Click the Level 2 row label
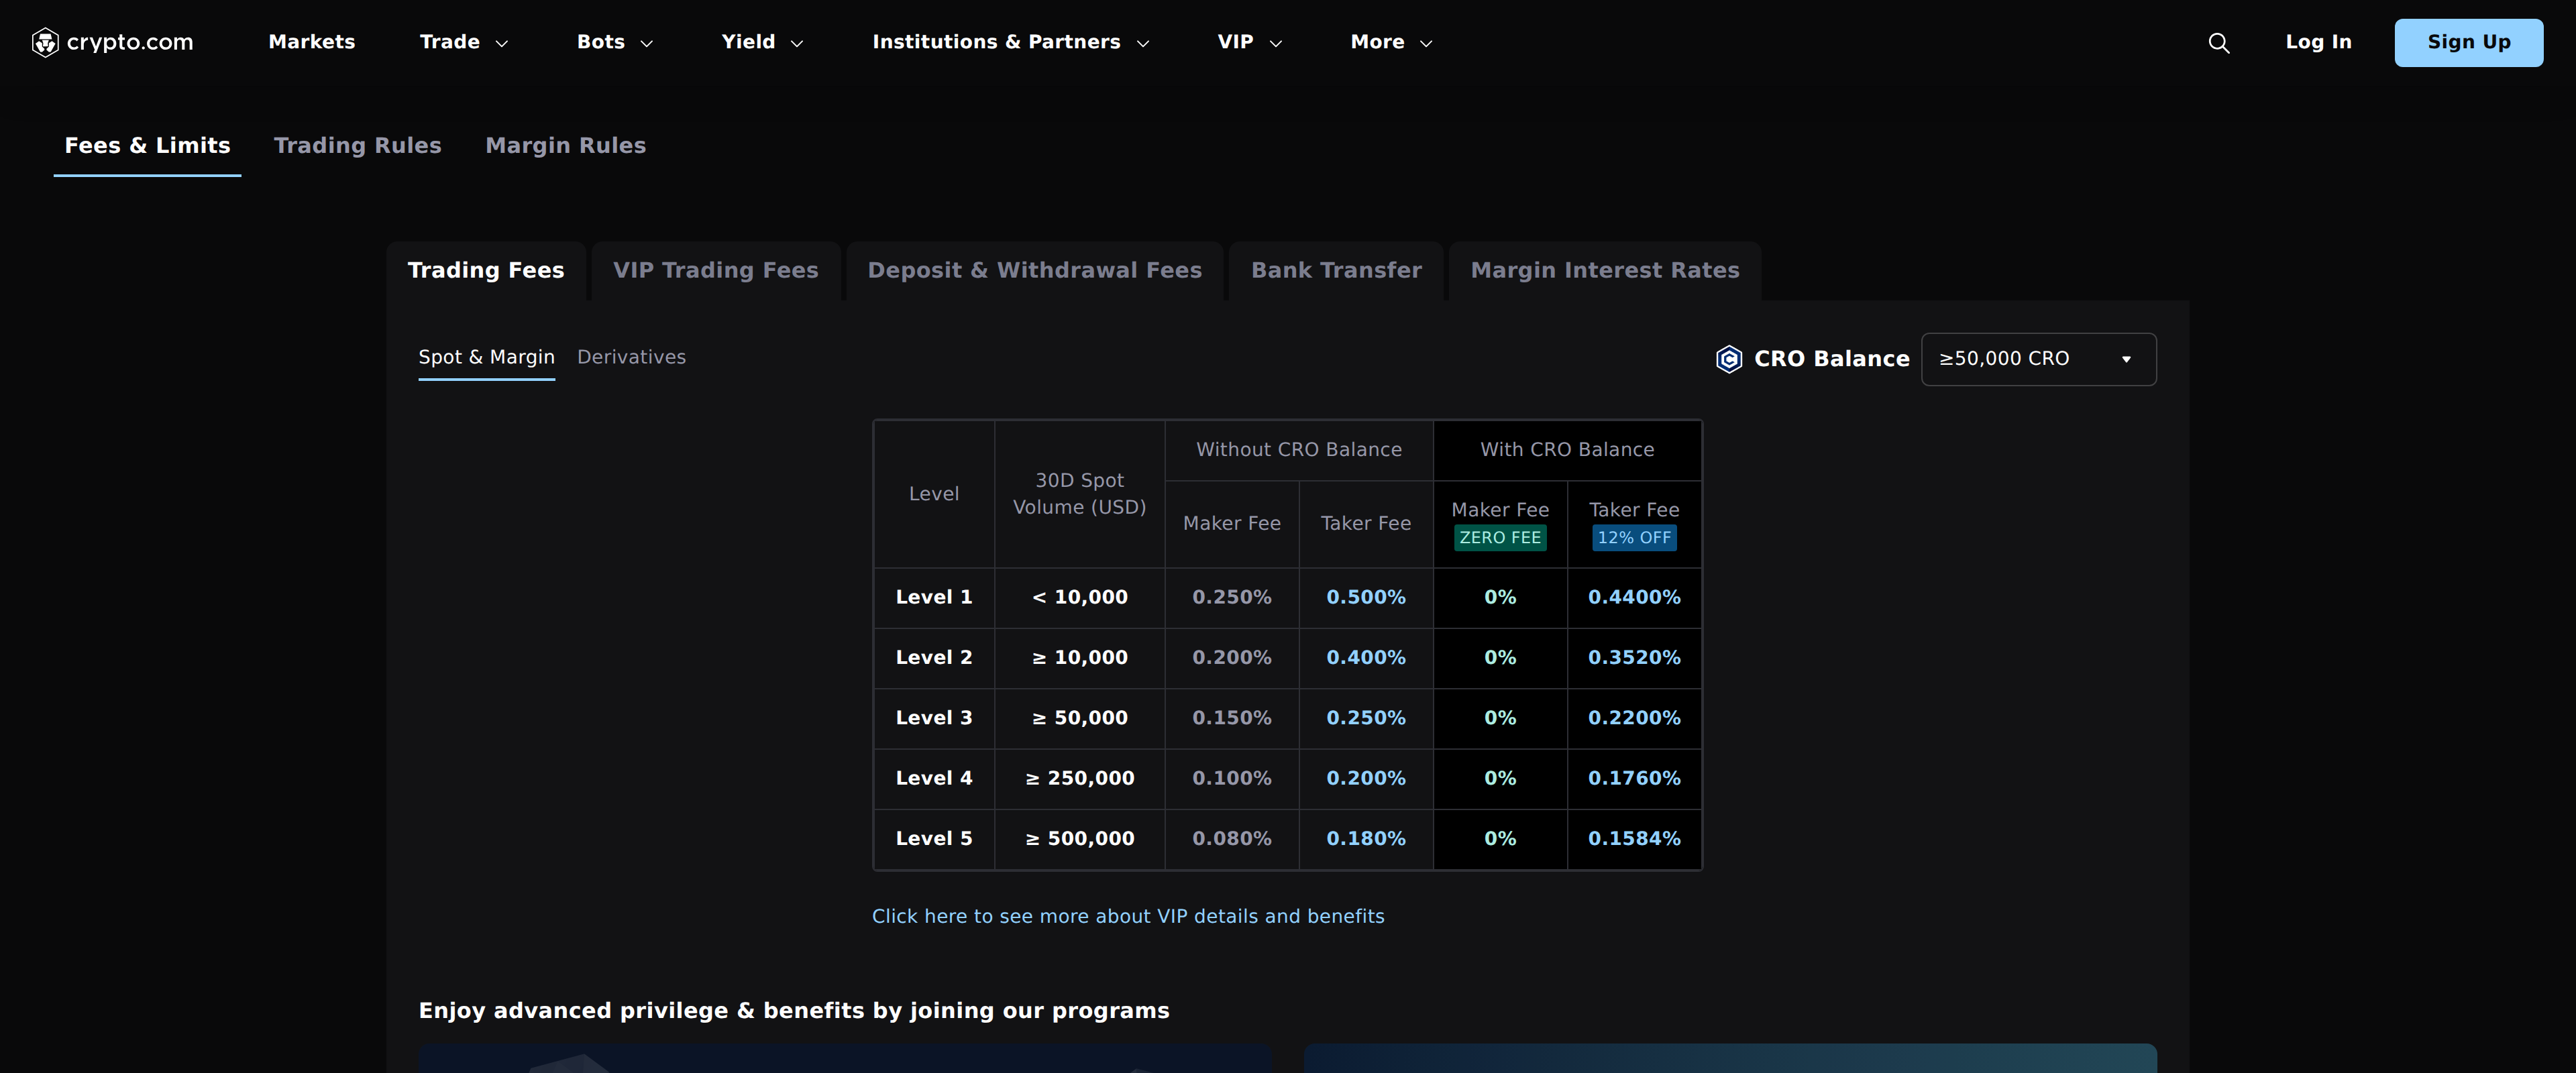 click(x=934, y=658)
